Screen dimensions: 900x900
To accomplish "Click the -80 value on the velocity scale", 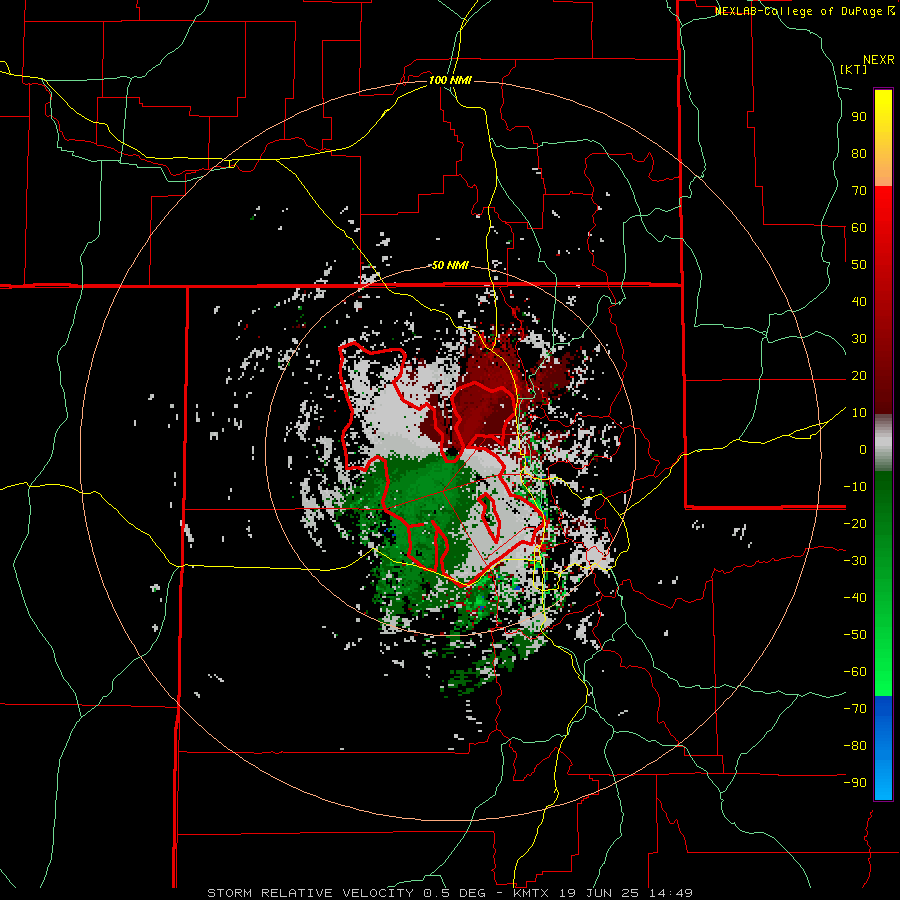I will [x=855, y=746].
